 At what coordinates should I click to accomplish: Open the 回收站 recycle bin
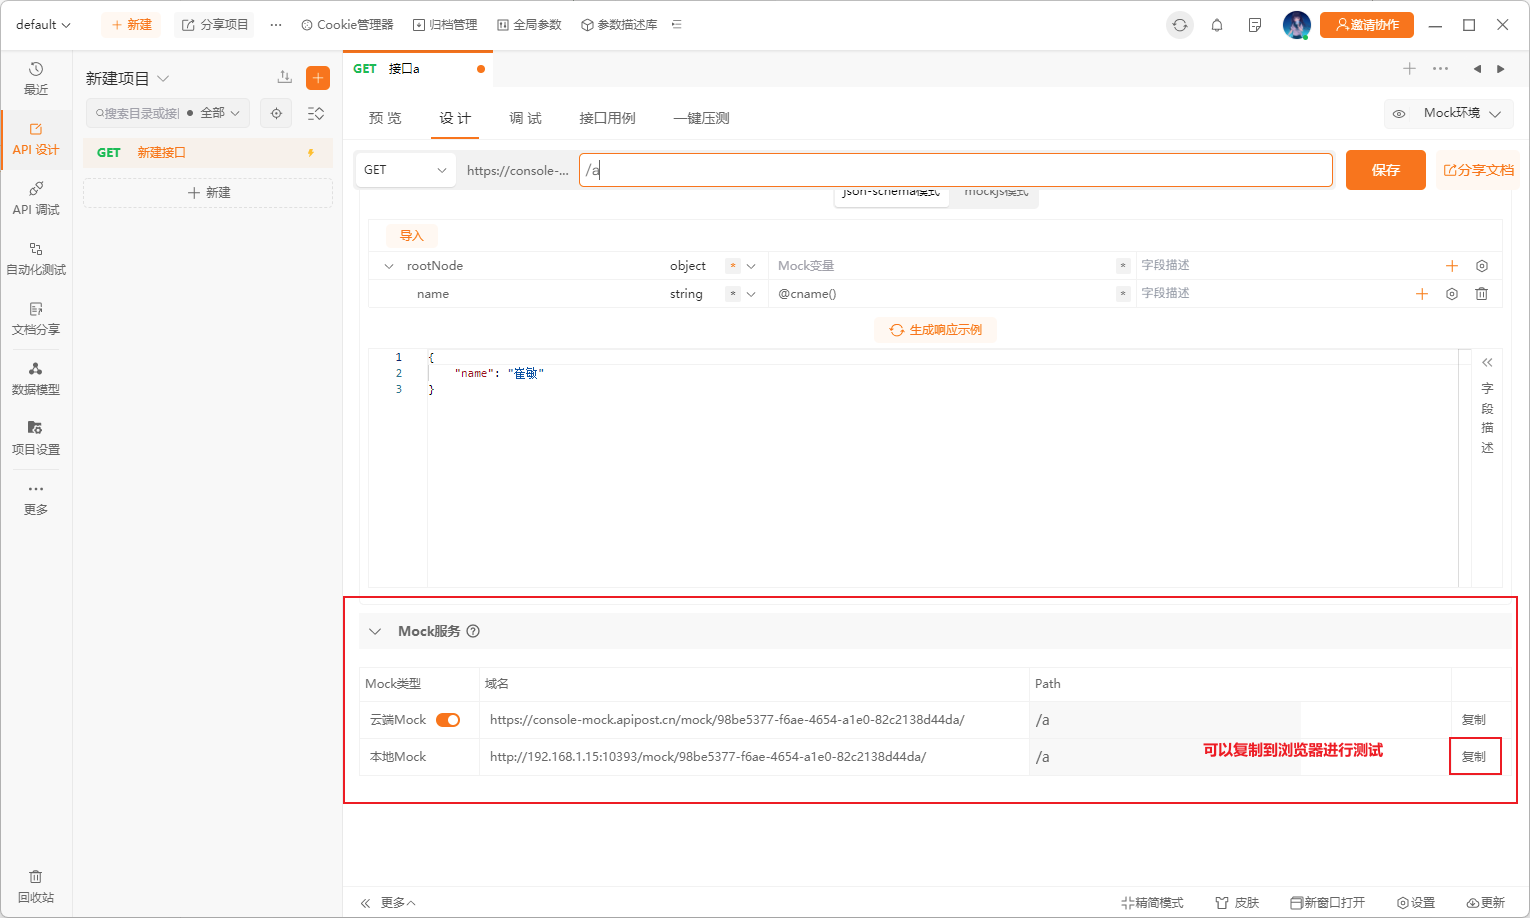point(36,886)
